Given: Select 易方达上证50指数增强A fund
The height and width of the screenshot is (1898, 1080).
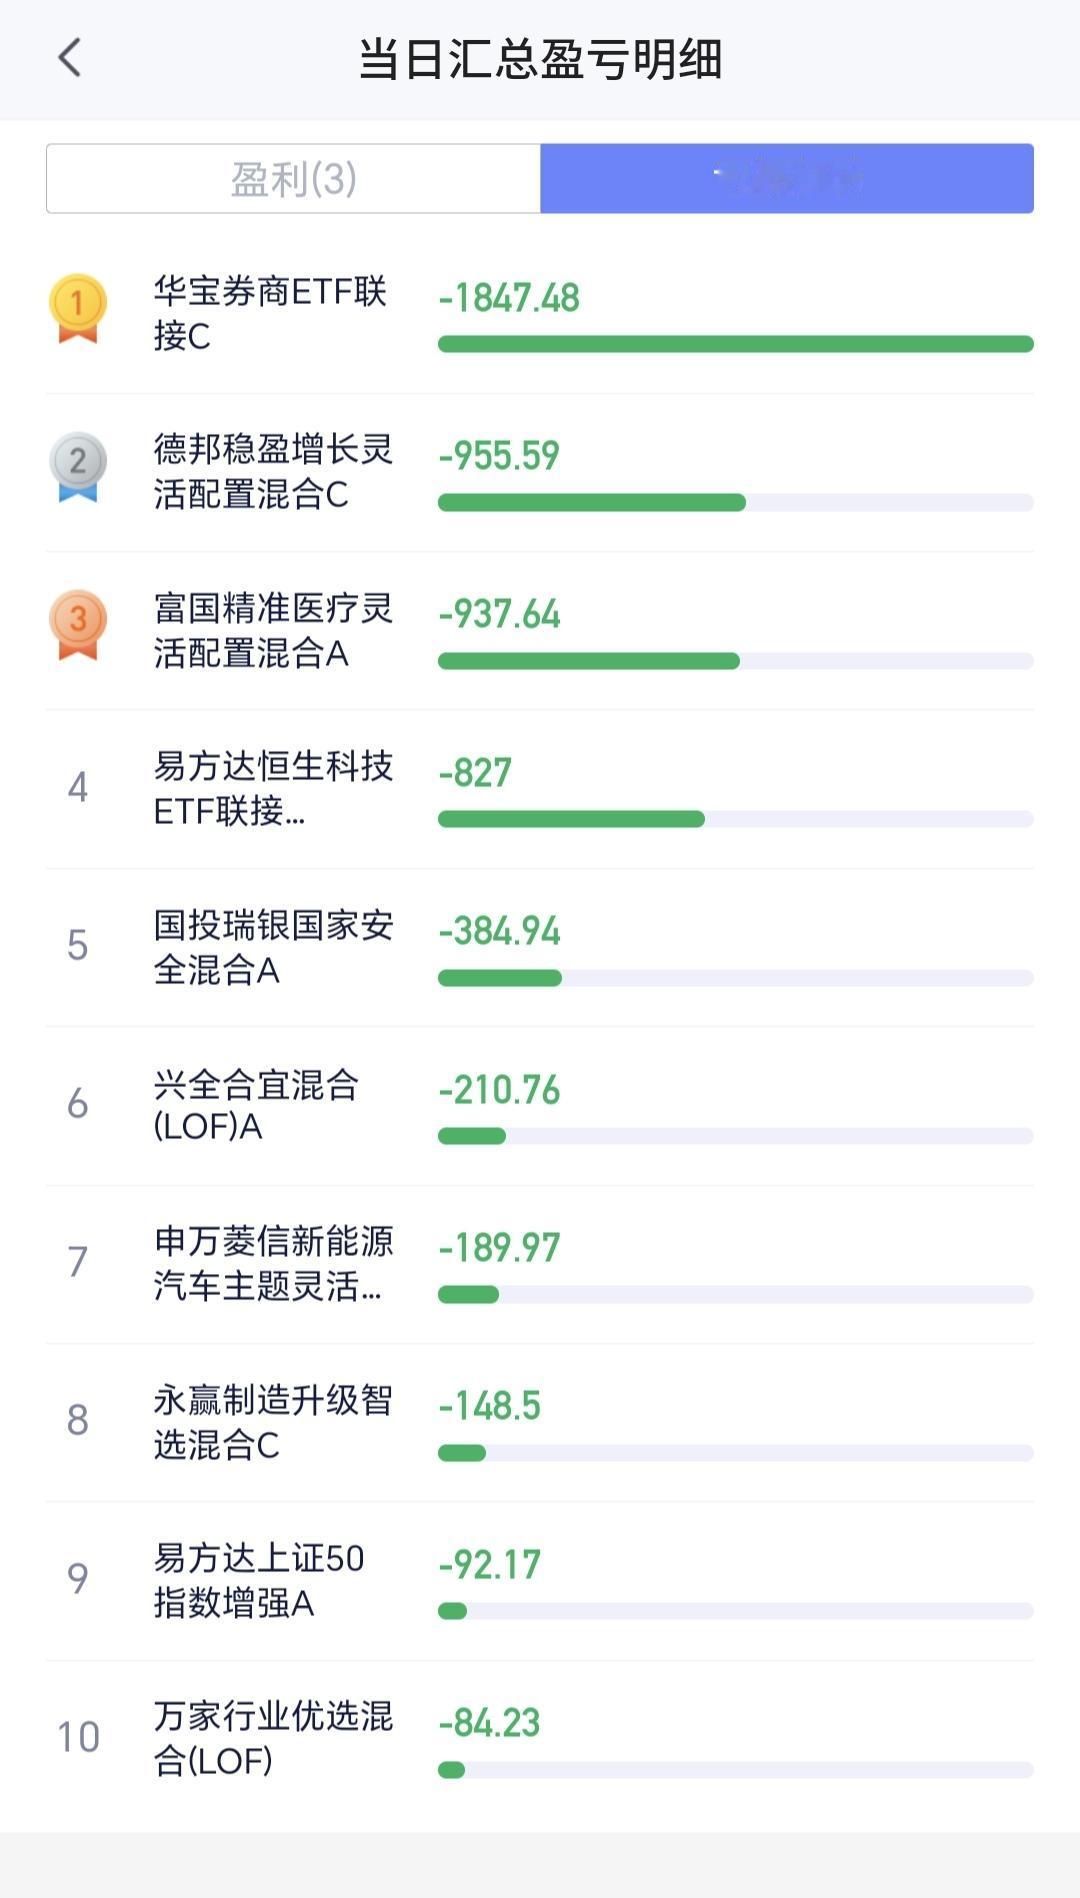Looking at the screenshot, I should tap(540, 1580).
